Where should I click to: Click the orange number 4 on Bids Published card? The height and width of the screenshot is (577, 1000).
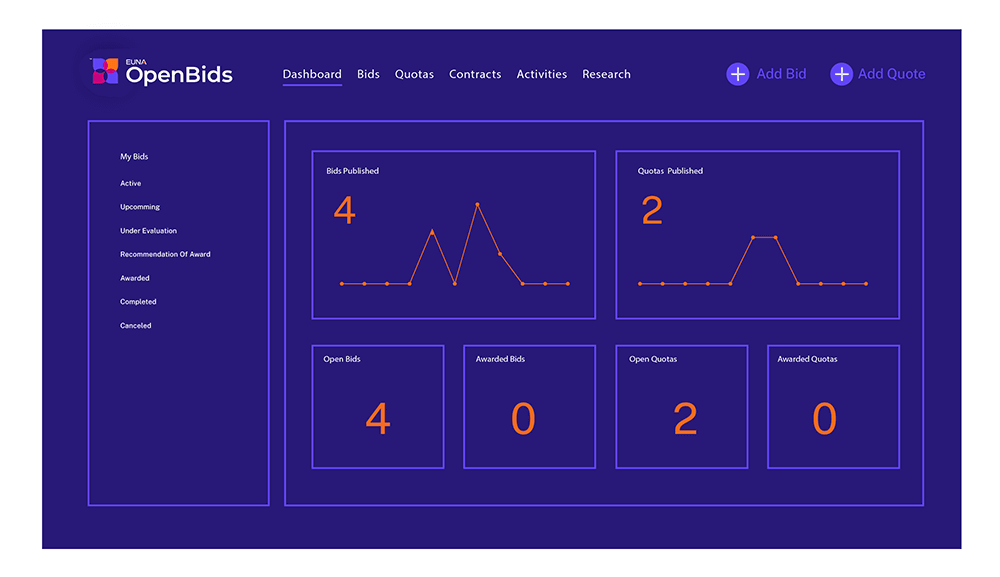tap(344, 210)
